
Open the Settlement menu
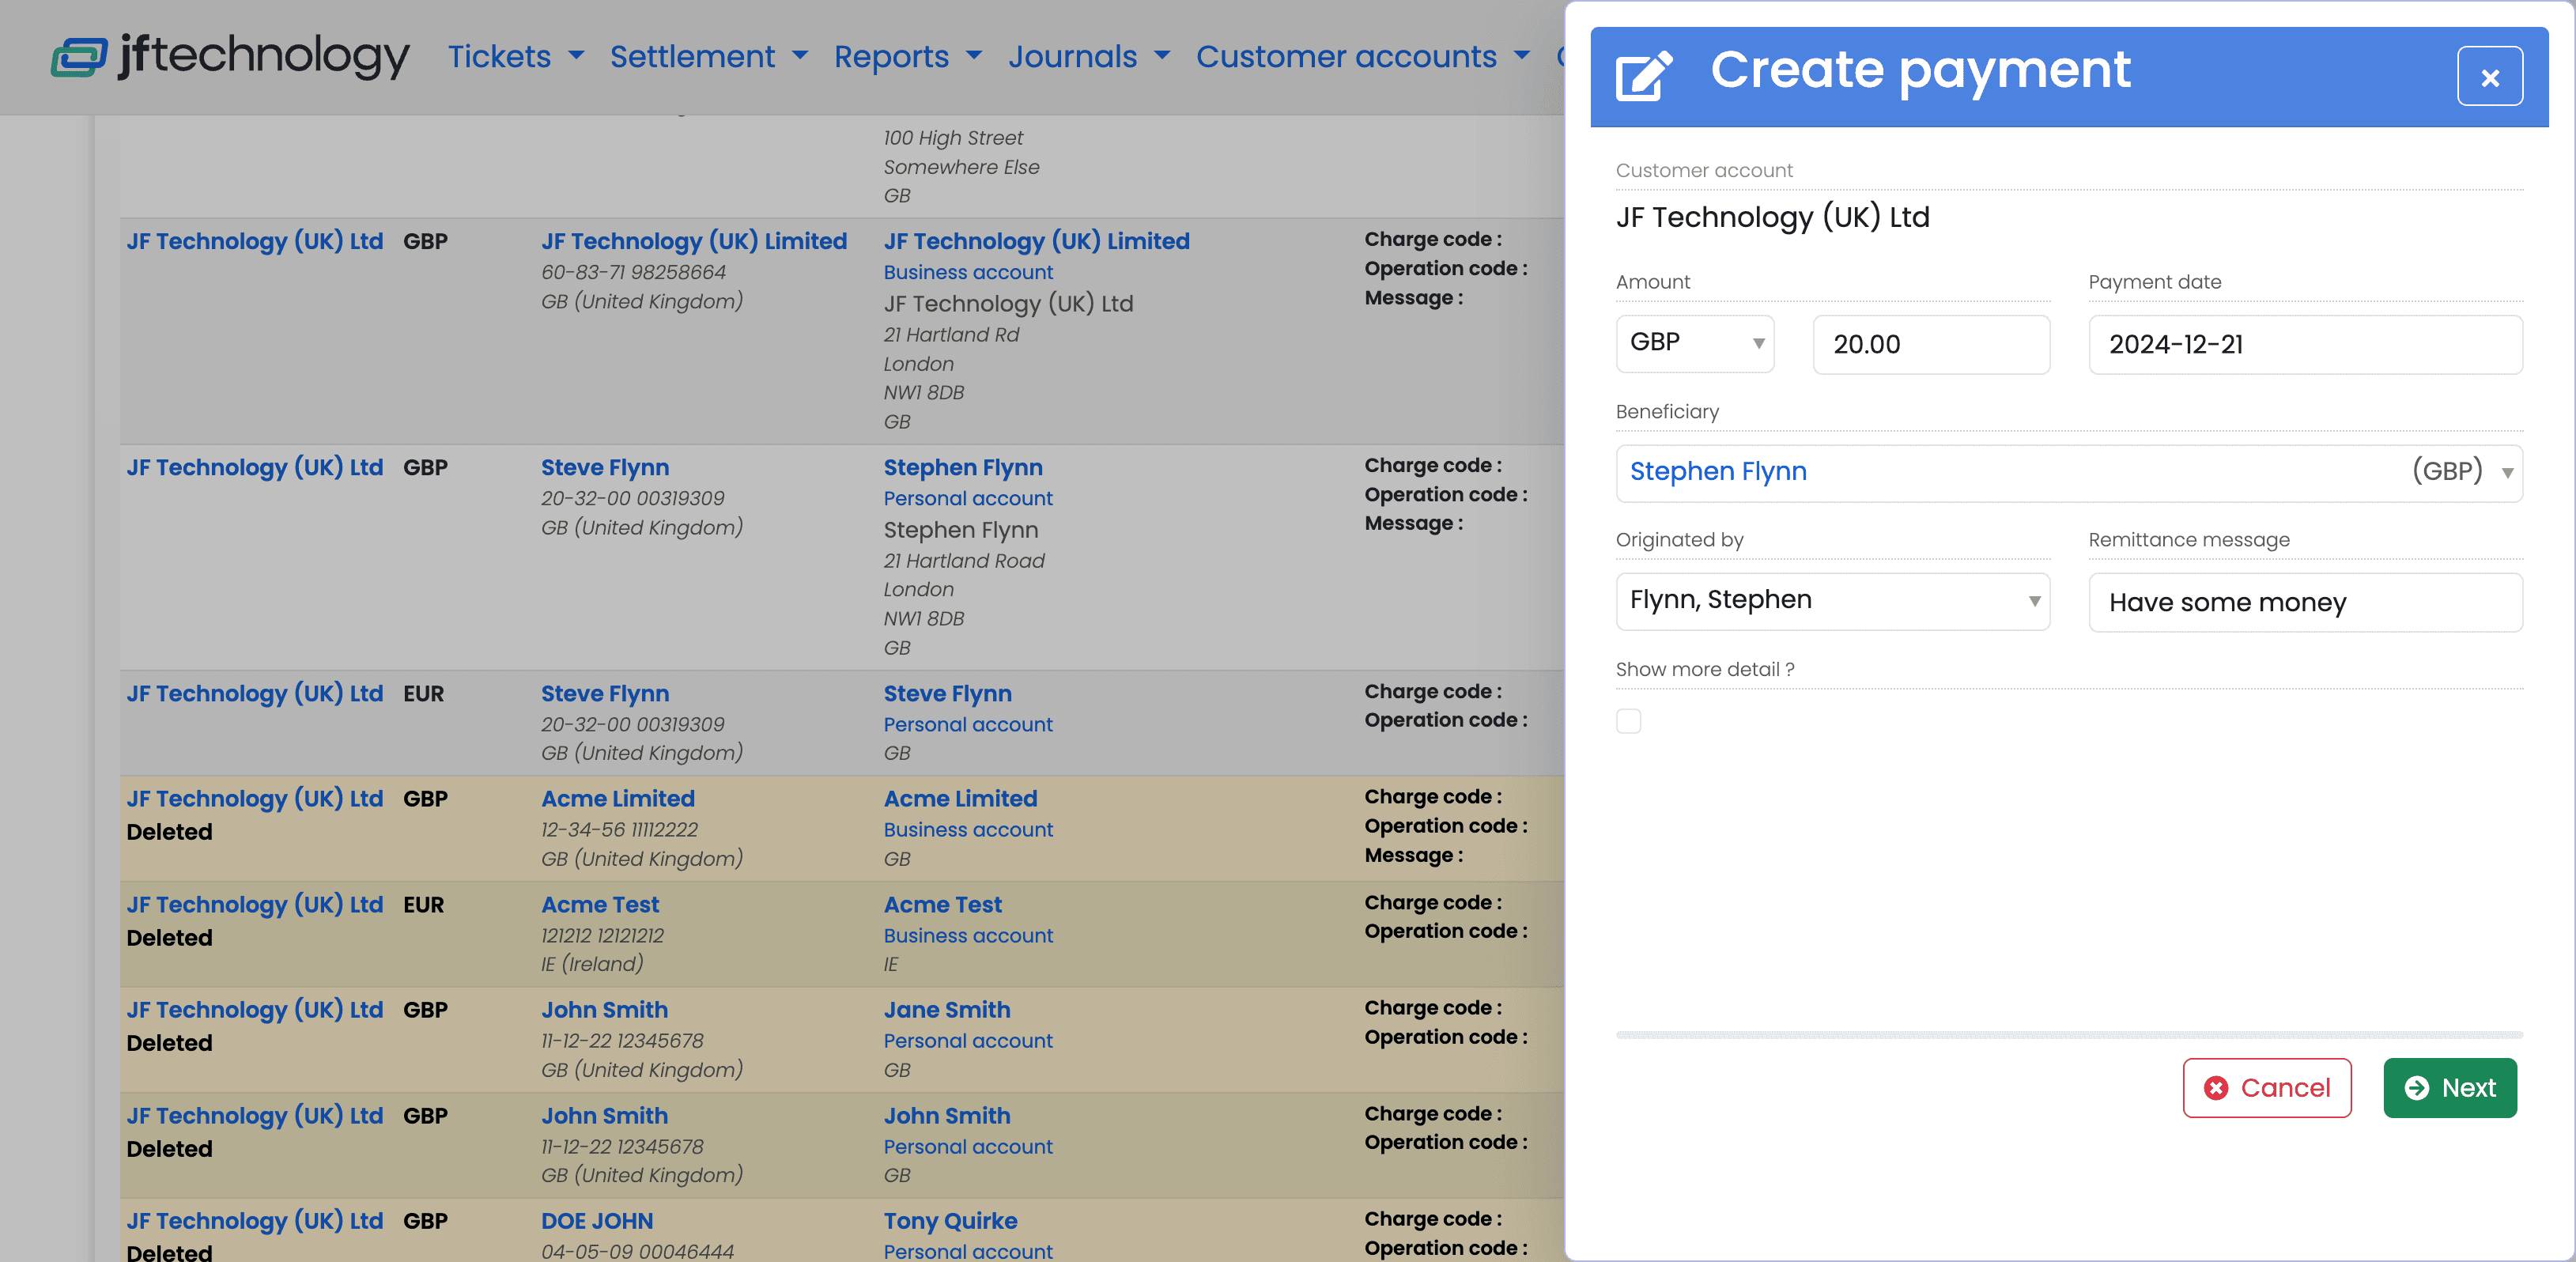(x=708, y=57)
